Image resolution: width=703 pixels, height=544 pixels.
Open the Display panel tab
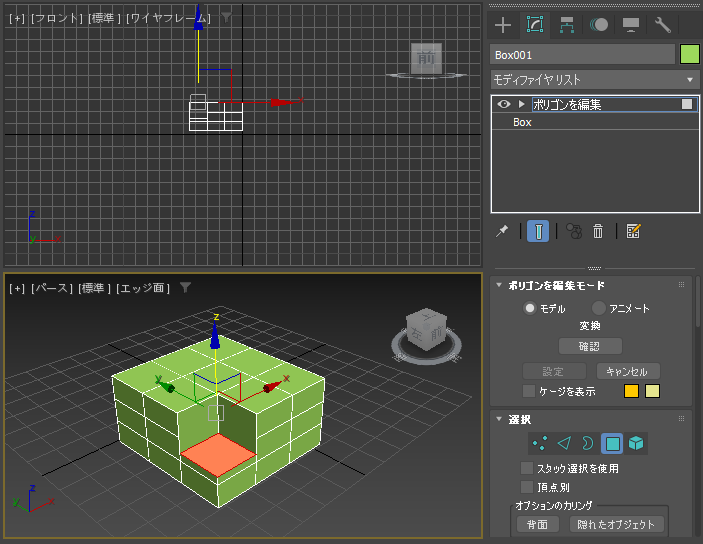631,25
